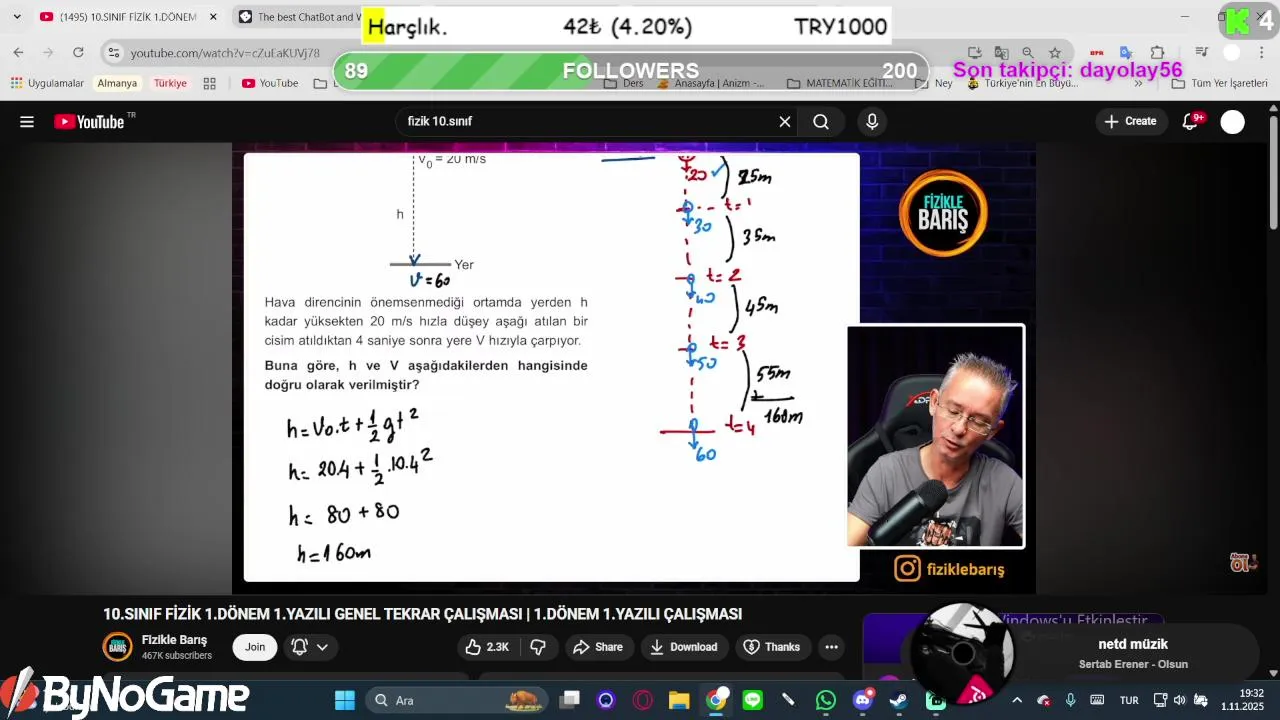Join the Fizikle Barış channel

point(255,647)
